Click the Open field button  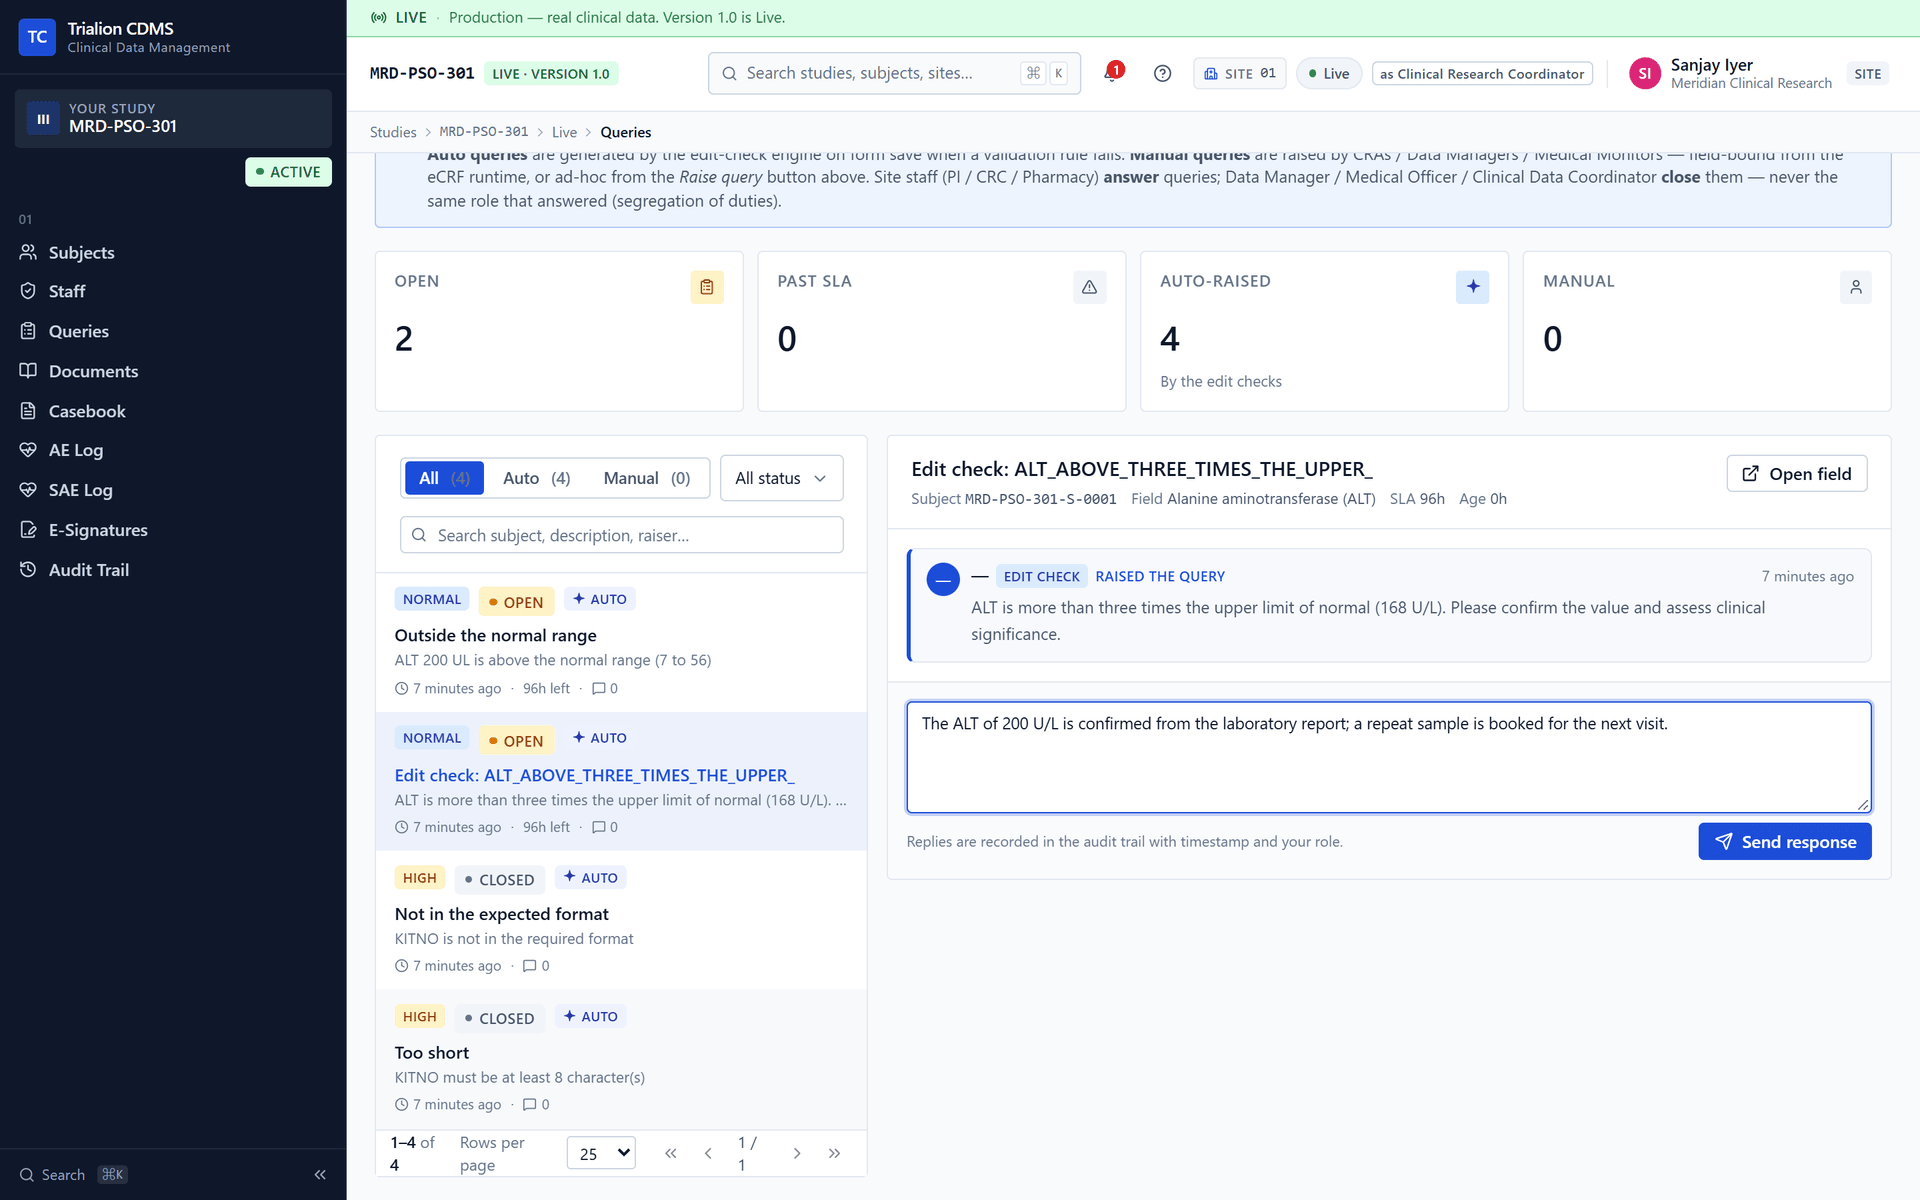coord(1796,474)
